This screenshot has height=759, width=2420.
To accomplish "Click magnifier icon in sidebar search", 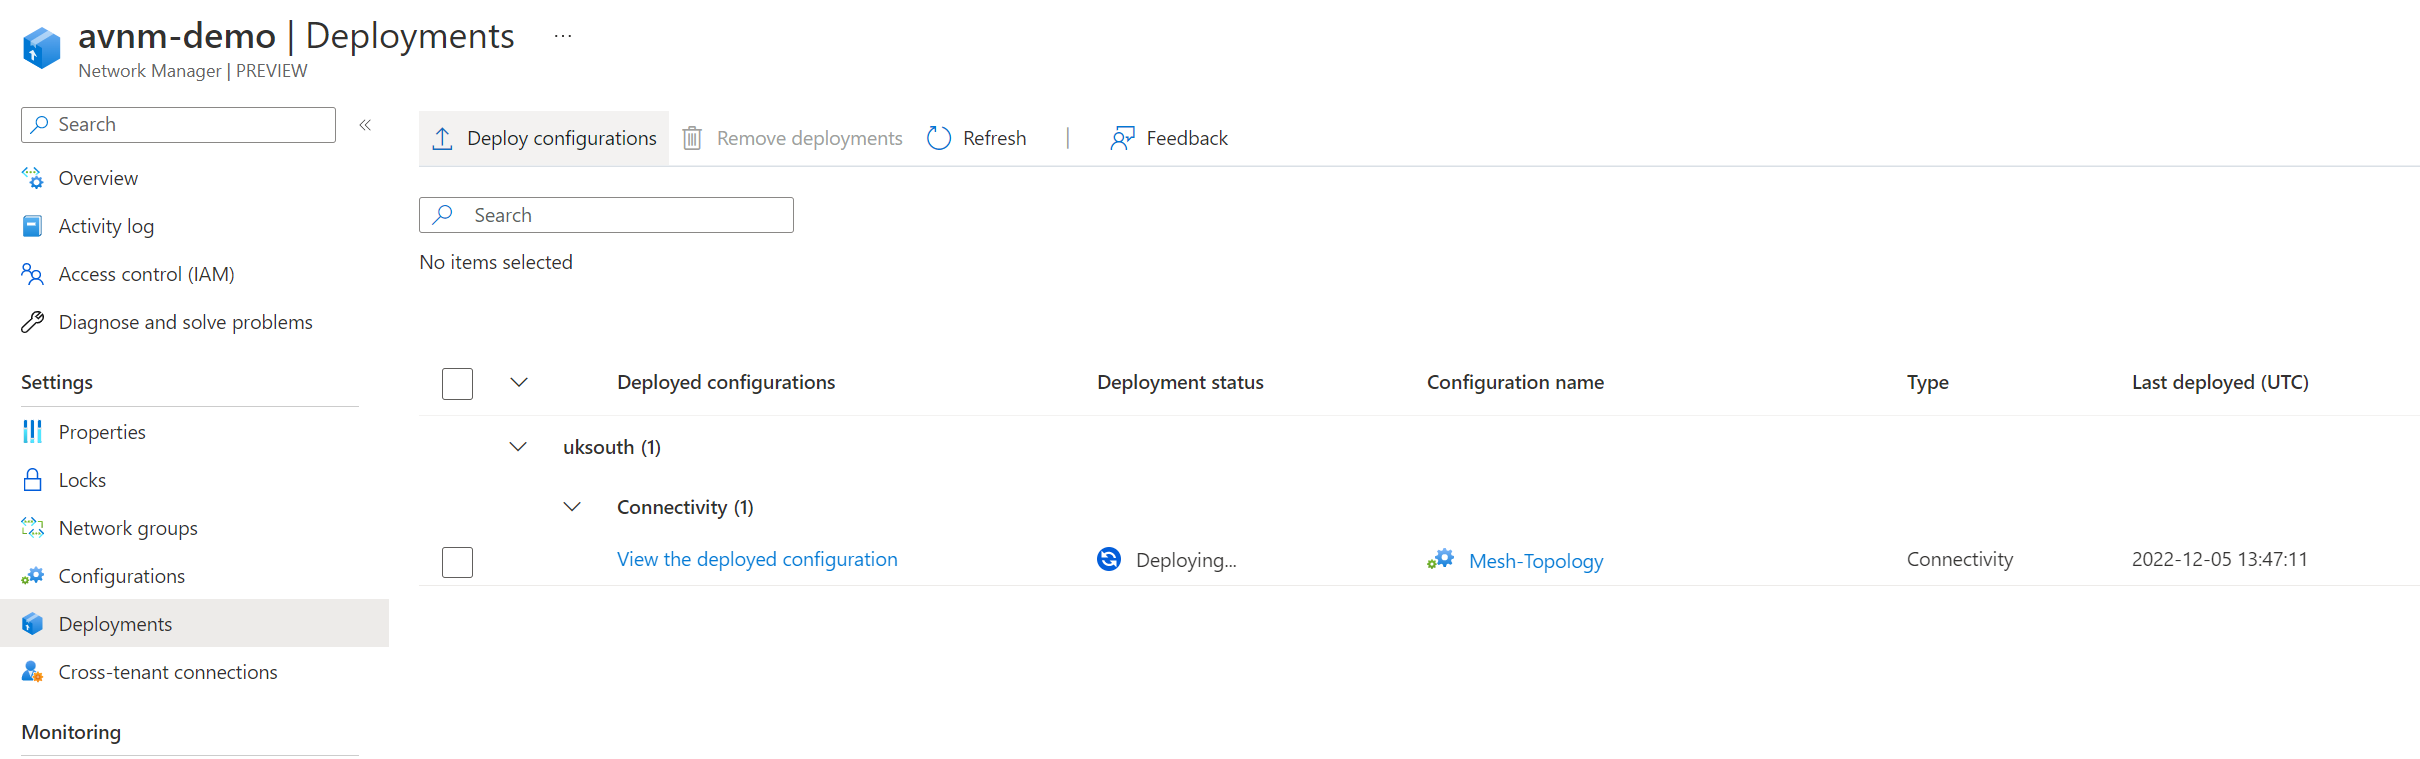I will point(40,124).
